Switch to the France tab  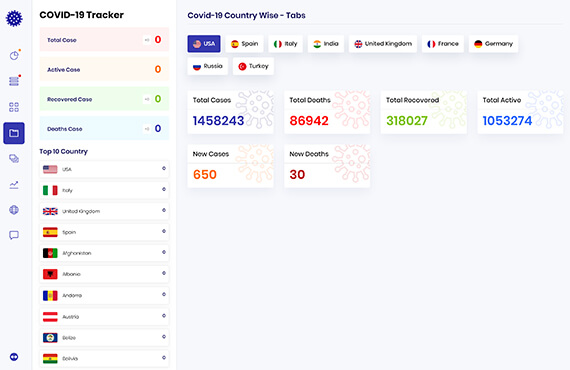point(443,44)
